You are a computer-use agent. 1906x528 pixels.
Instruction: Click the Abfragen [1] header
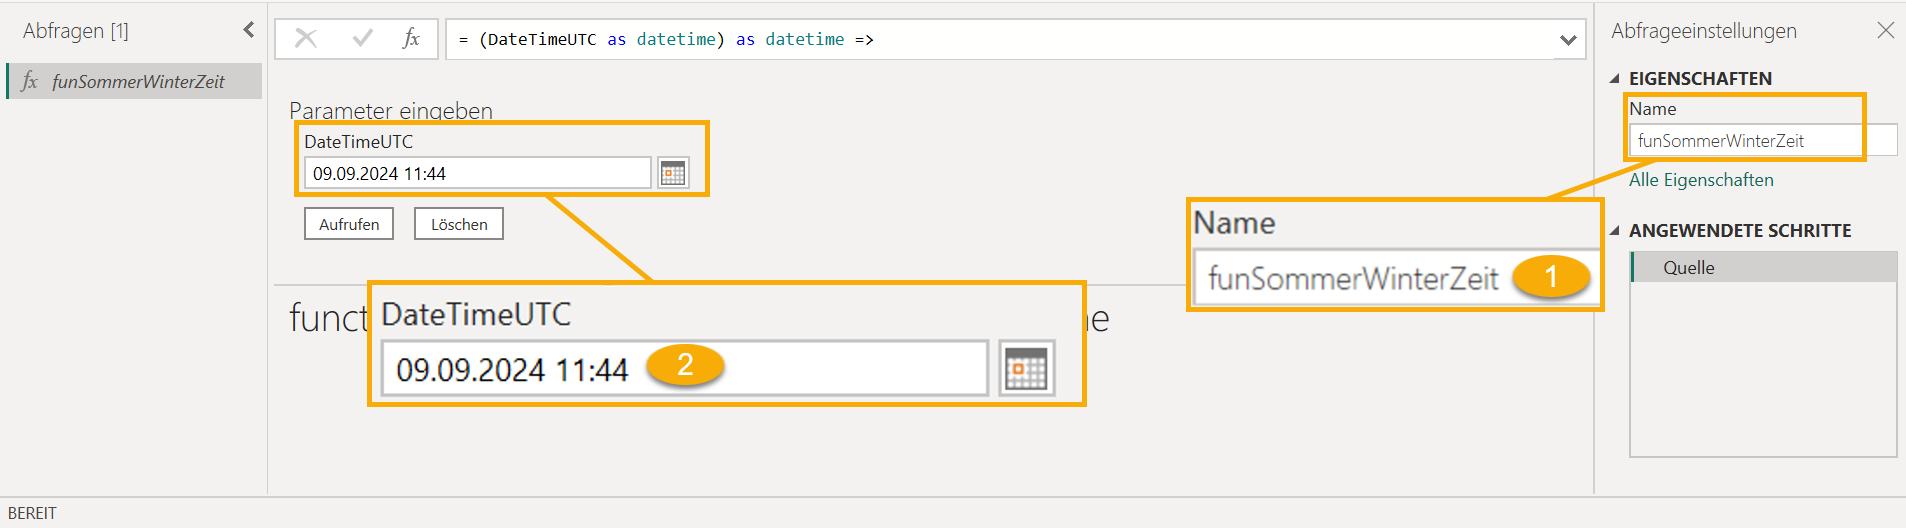76,31
